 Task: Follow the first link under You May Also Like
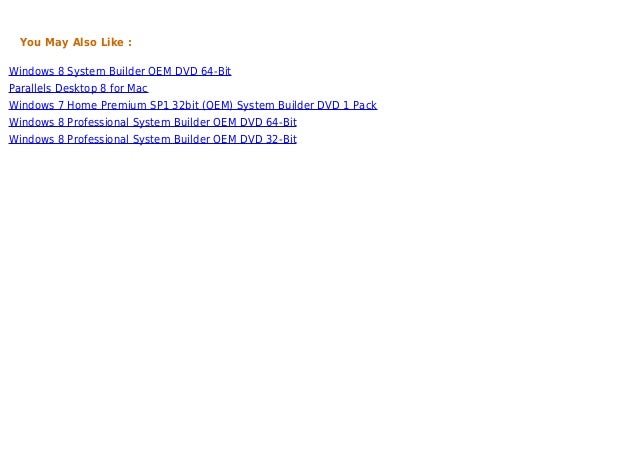(x=120, y=71)
